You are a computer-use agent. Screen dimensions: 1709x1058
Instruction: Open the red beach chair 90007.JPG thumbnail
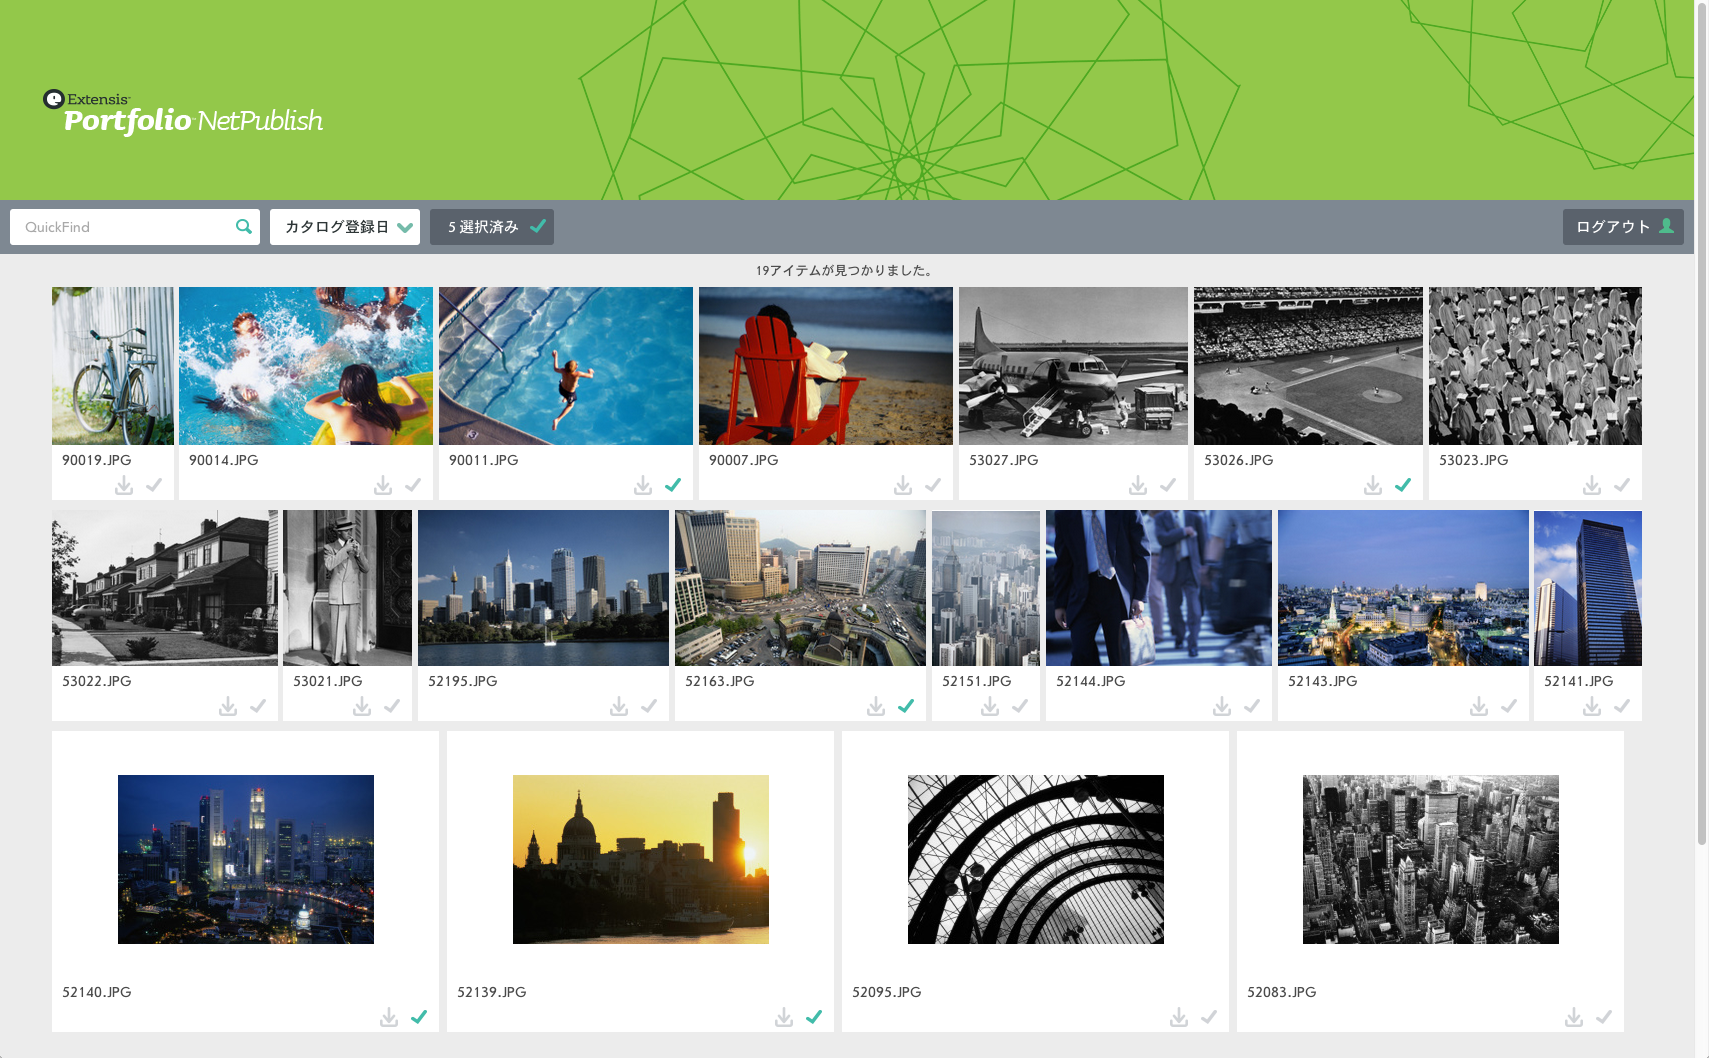pos(826,366)
